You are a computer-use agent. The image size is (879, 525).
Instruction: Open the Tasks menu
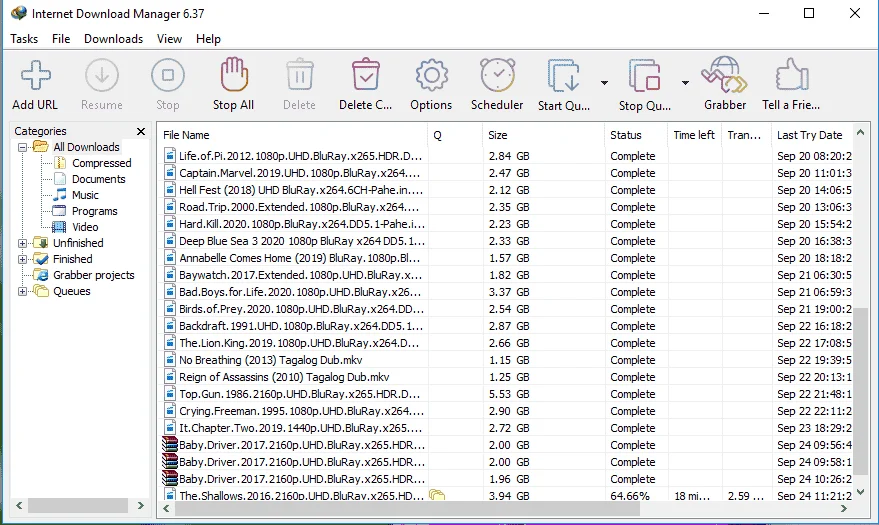(24, 39)
